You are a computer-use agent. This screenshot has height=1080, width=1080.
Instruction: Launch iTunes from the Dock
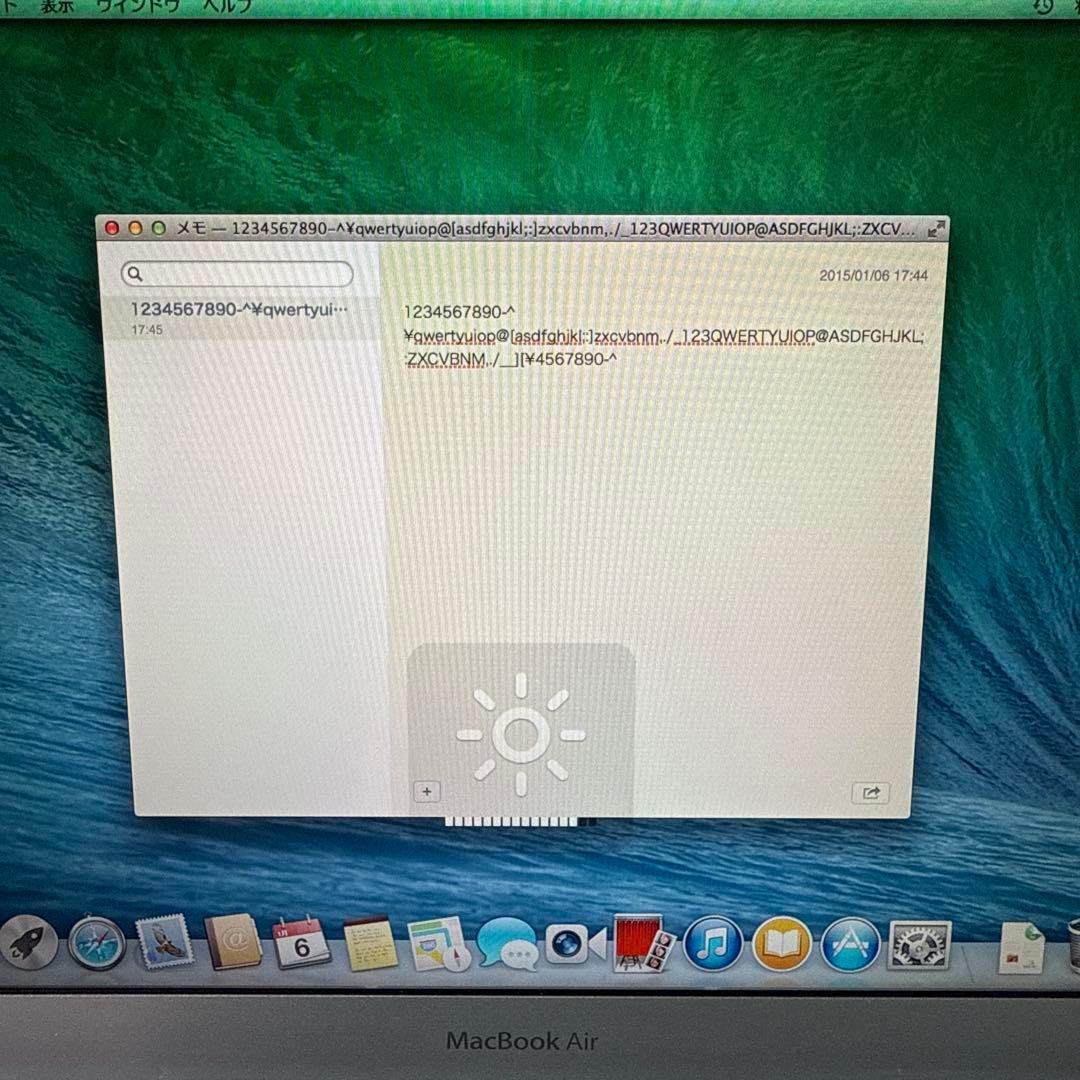tap(710, 943)
